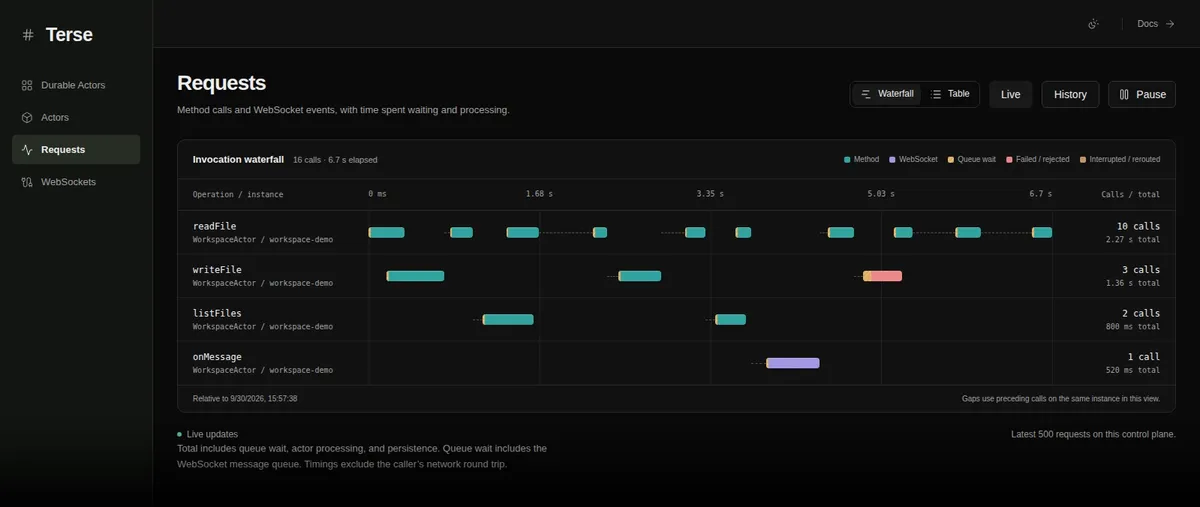Click the Requests pulse icon
The height and width of the screenshot is (507, 1200).
click(x=27, y=149)
